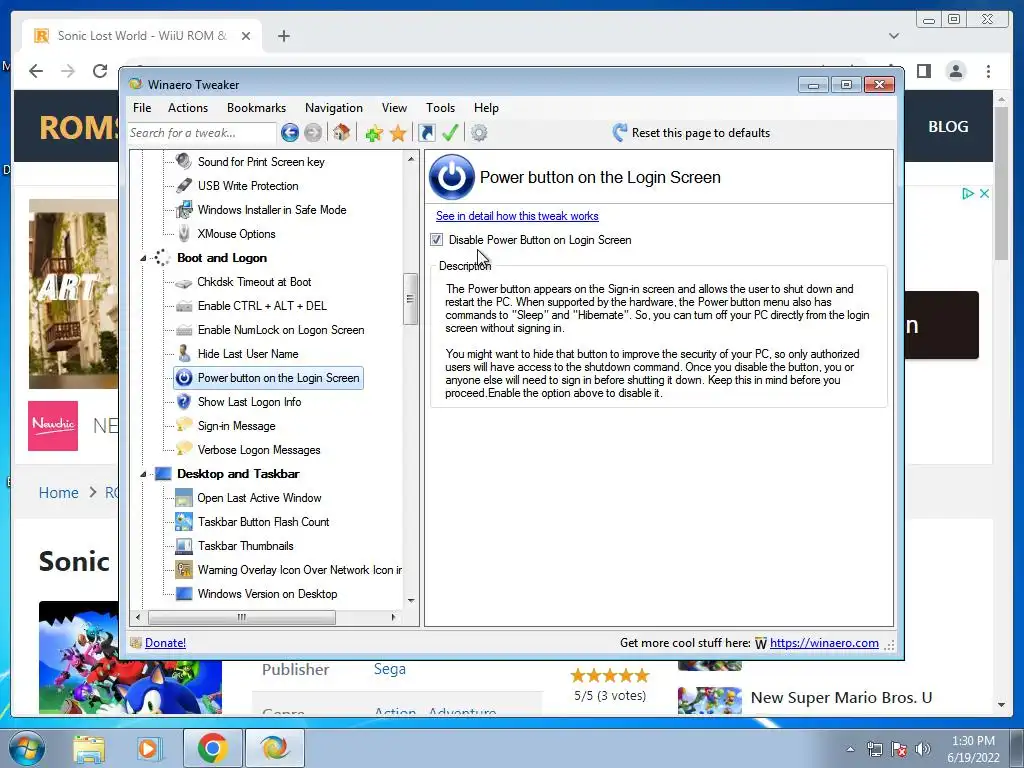Click the tree scrollbar's down arrow

(x=411, y=600)
